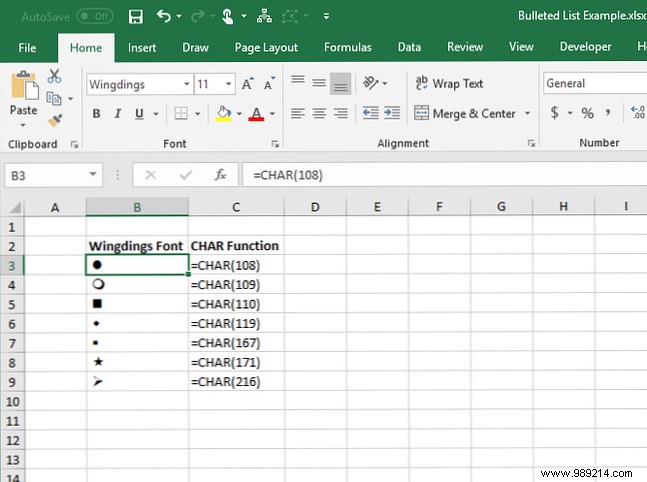Switch to the Insert tab
647x482 pixels.
point(142,48)
